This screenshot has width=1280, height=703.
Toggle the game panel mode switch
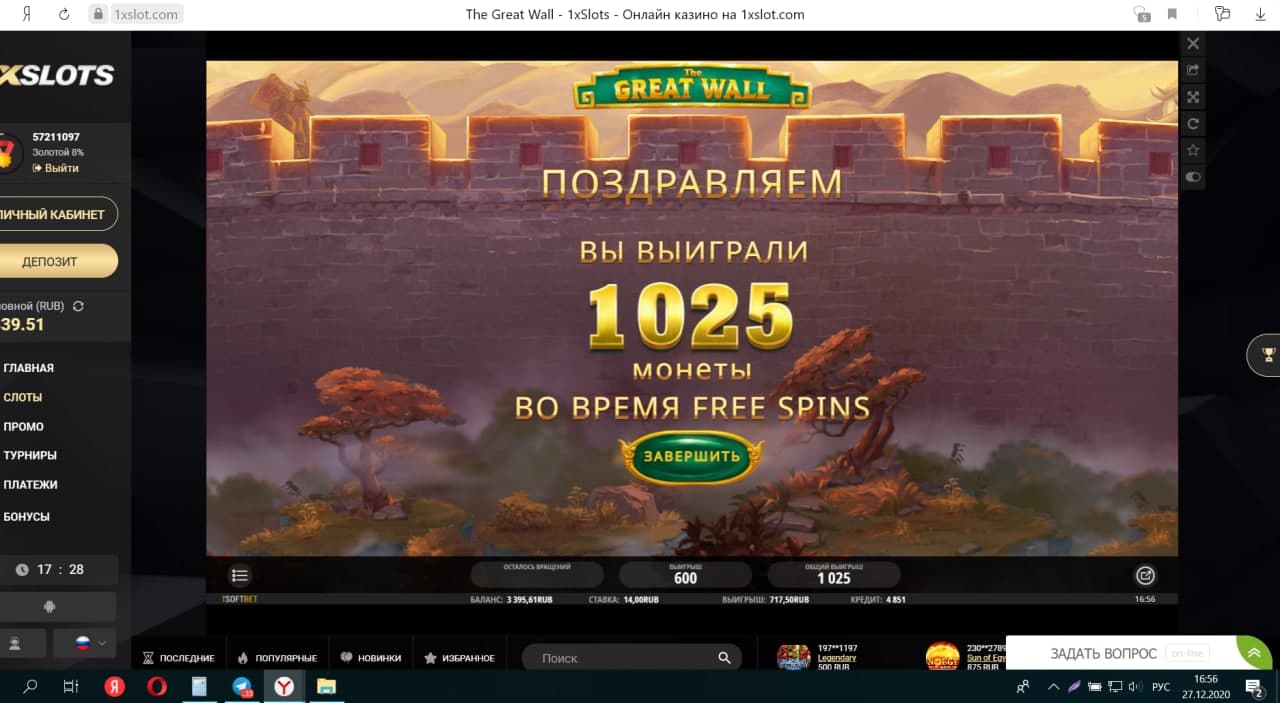coord(1192,177)
